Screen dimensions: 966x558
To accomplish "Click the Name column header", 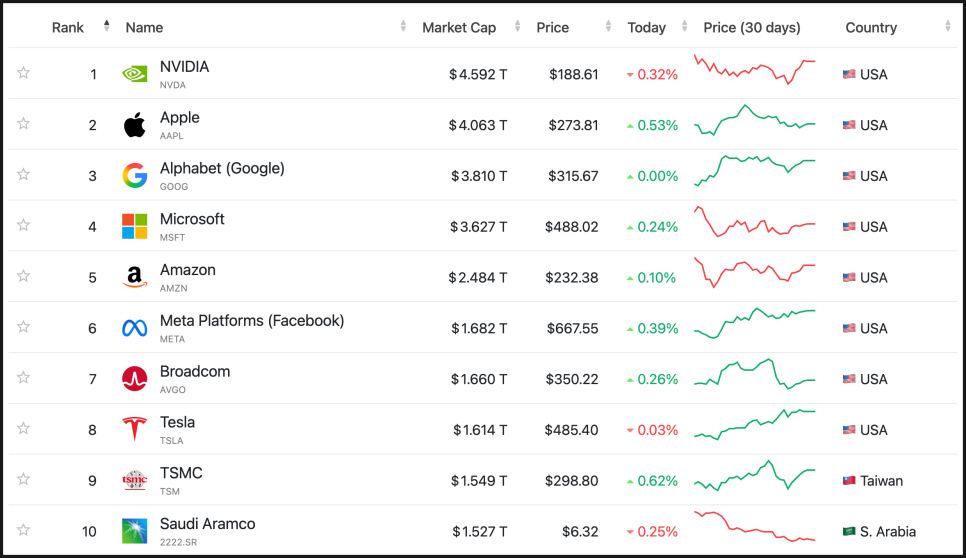I will pos(144,28).
